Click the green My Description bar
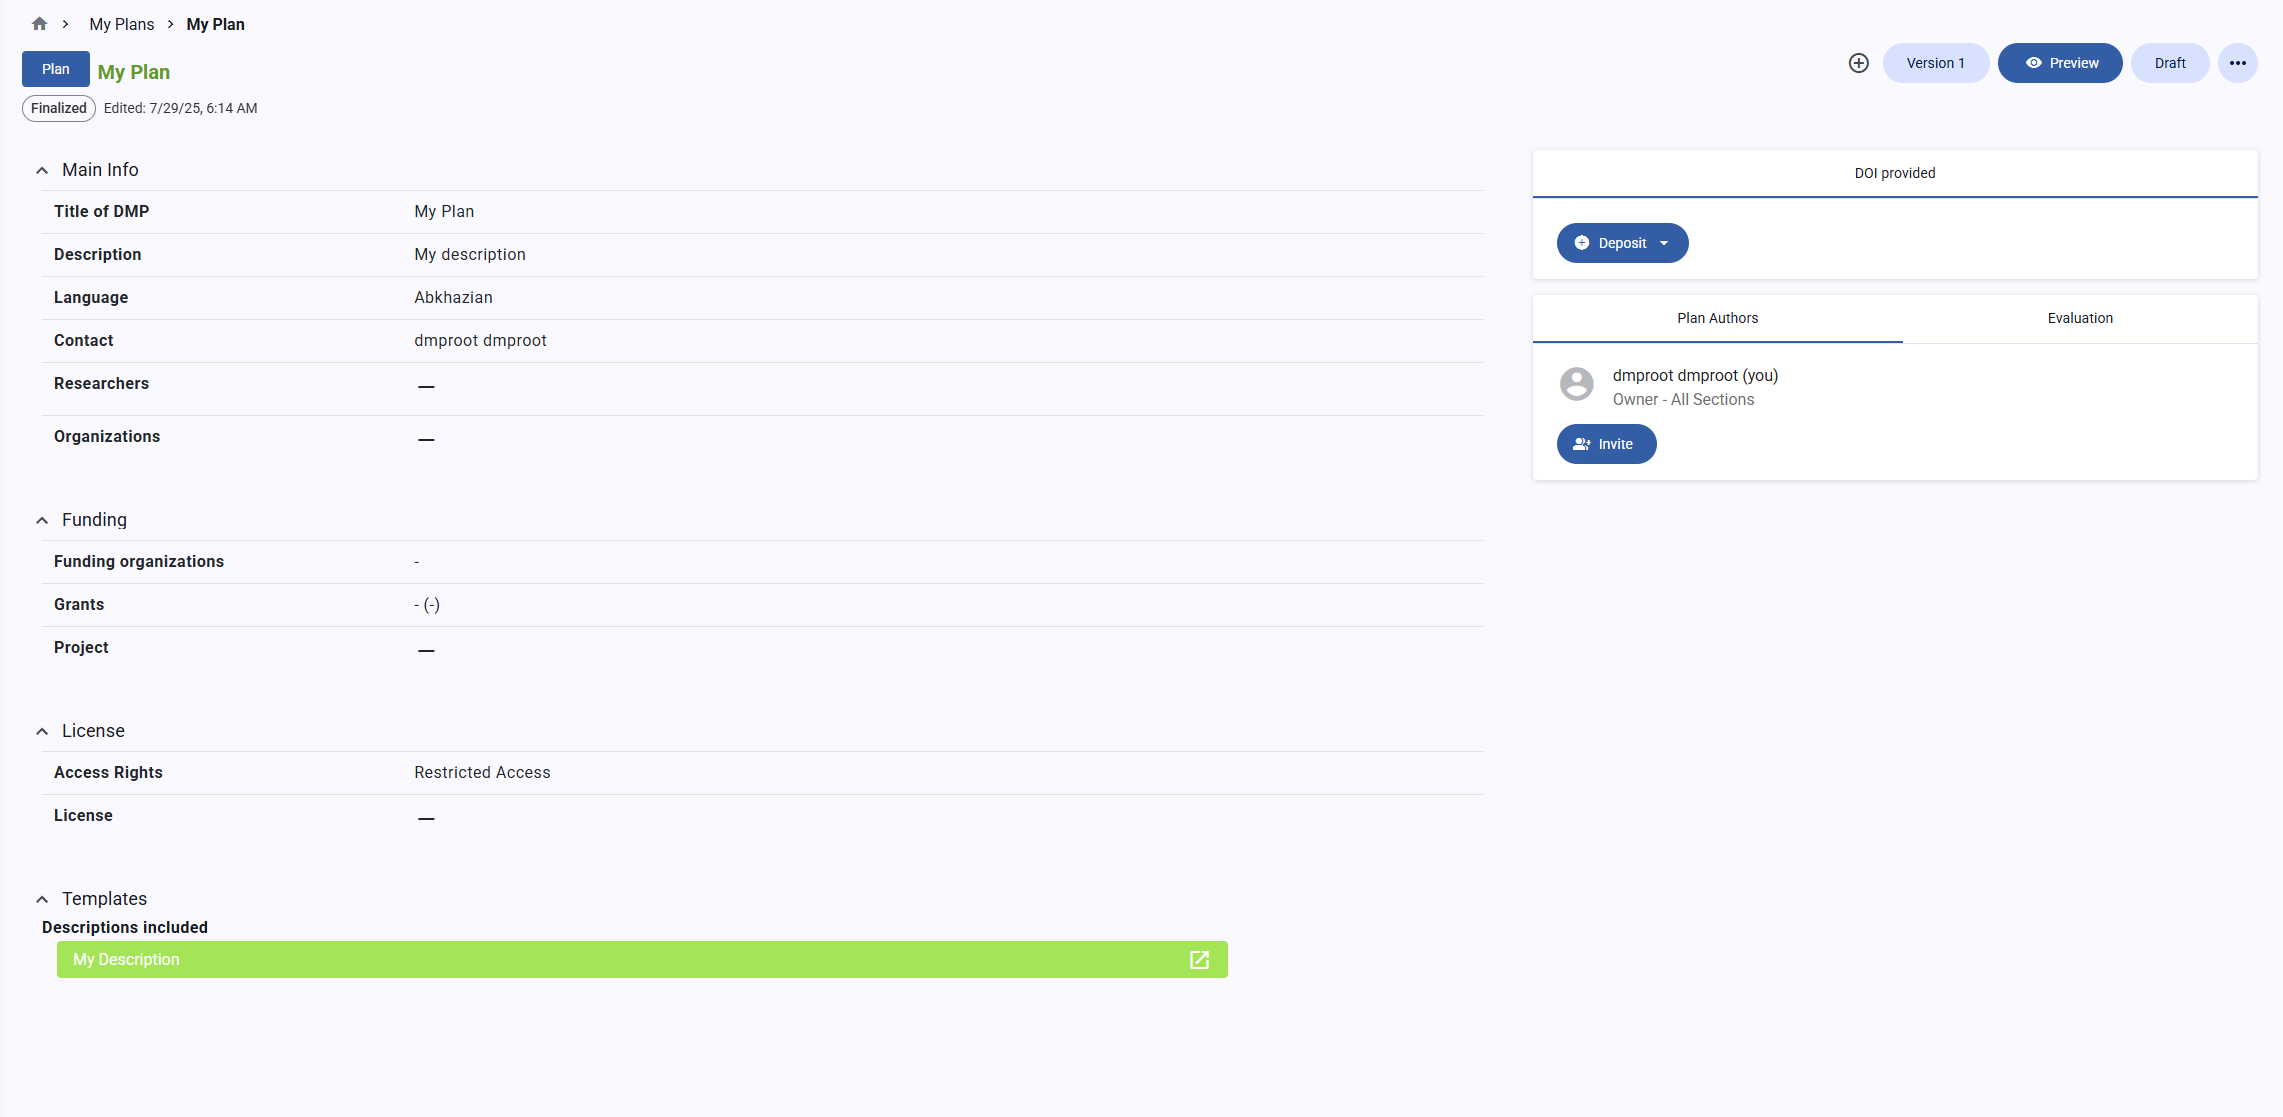The image size is (2283, 1117). click(x=600, y=960)
